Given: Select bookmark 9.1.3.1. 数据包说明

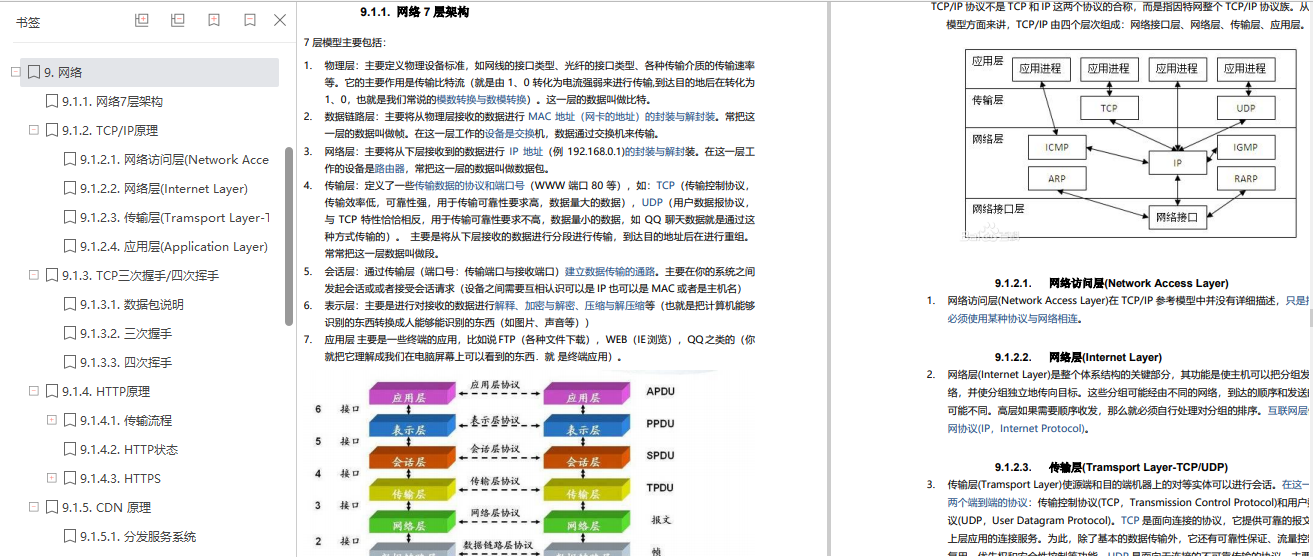Looking at the screenshot, I should coord(132,304).
